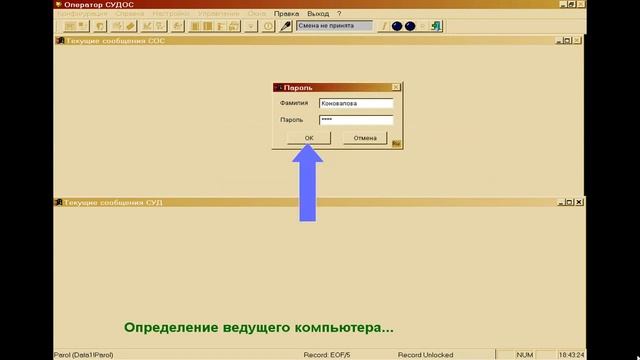Open the ? help menu

tap(339, 13)
